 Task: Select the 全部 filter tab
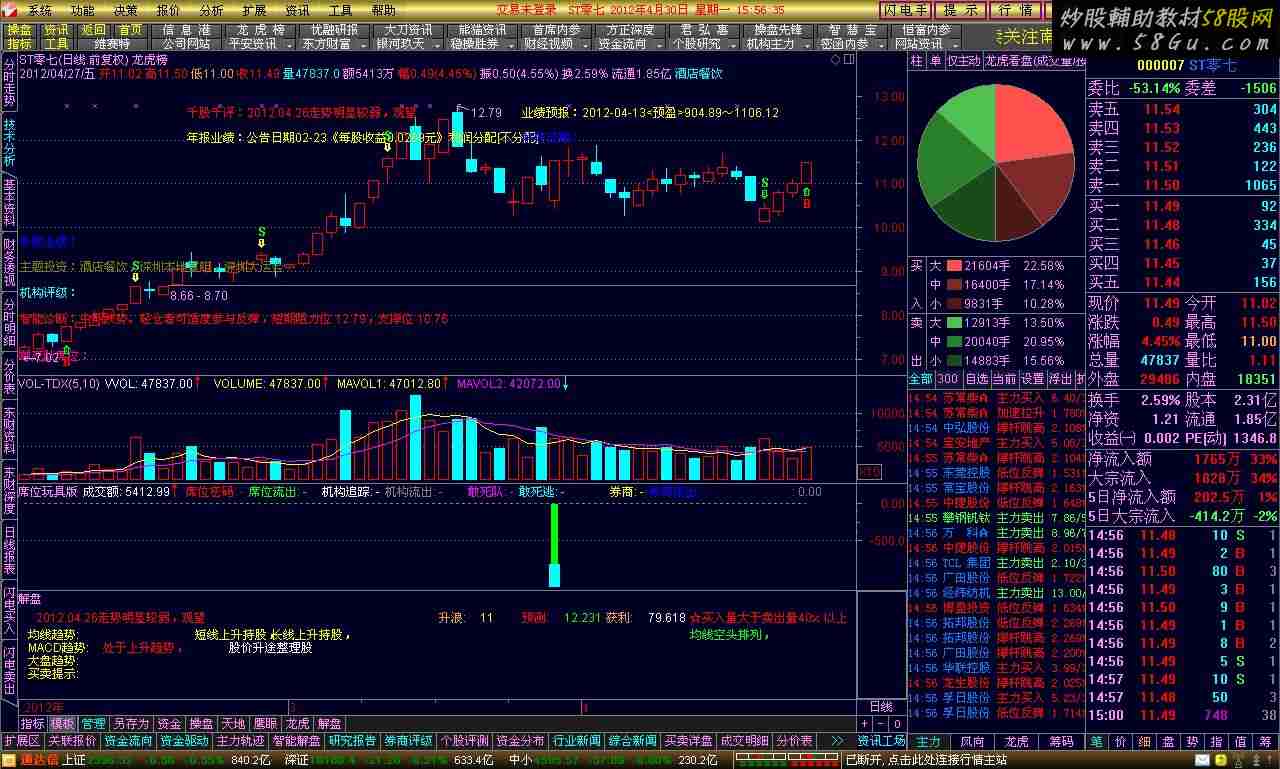click(920, 380)
